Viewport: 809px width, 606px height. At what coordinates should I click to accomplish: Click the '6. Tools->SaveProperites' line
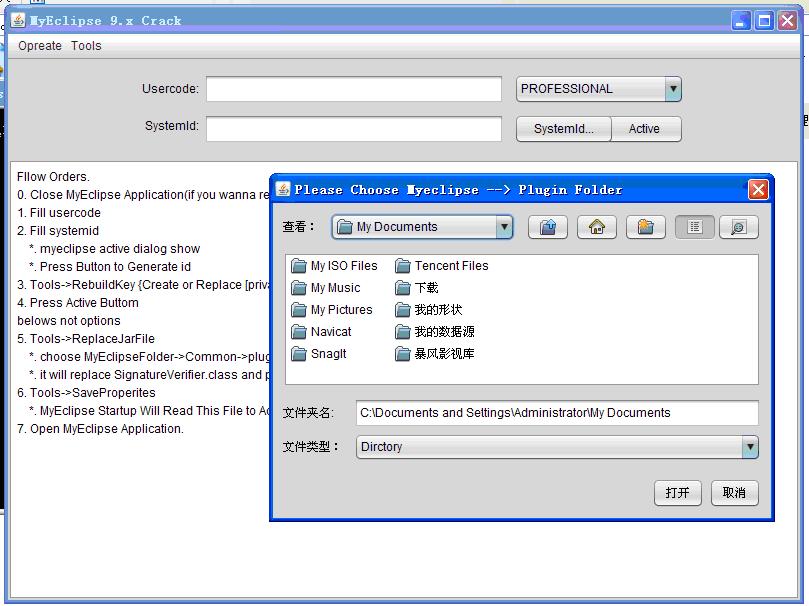click(86, 392)
